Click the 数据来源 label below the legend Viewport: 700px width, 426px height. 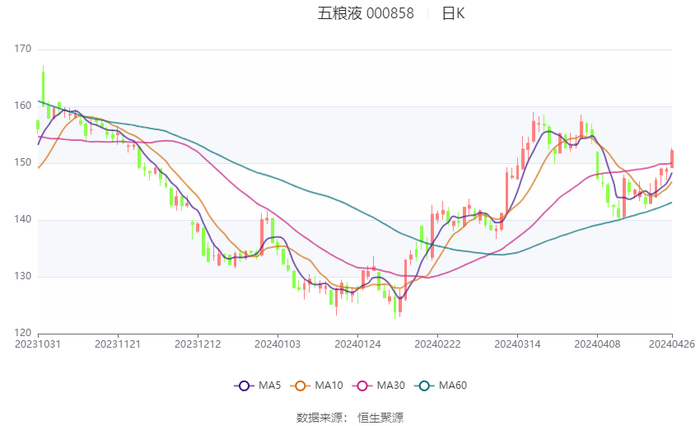320,417
